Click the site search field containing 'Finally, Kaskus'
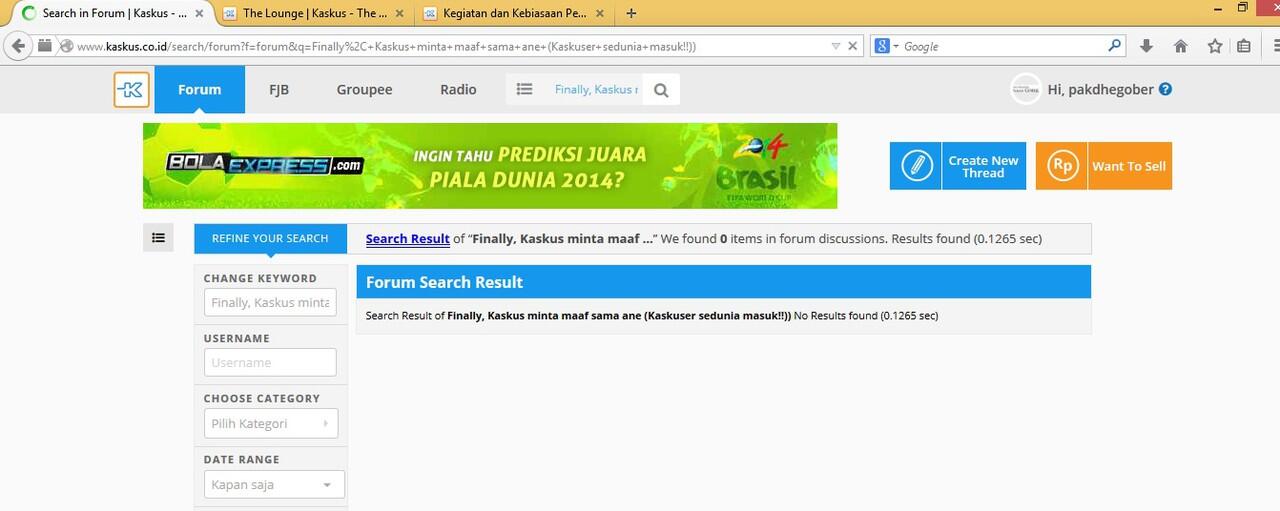 pyautogui.click(x=596, y=89)
